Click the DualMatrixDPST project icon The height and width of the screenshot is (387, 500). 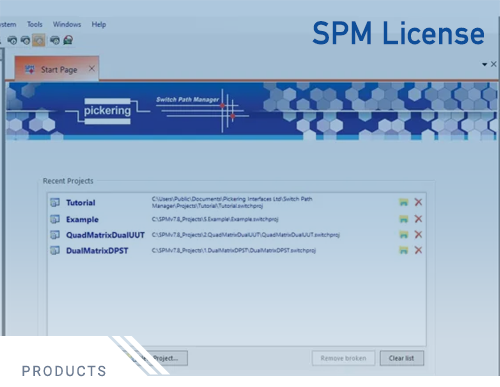tap(55, 250)
